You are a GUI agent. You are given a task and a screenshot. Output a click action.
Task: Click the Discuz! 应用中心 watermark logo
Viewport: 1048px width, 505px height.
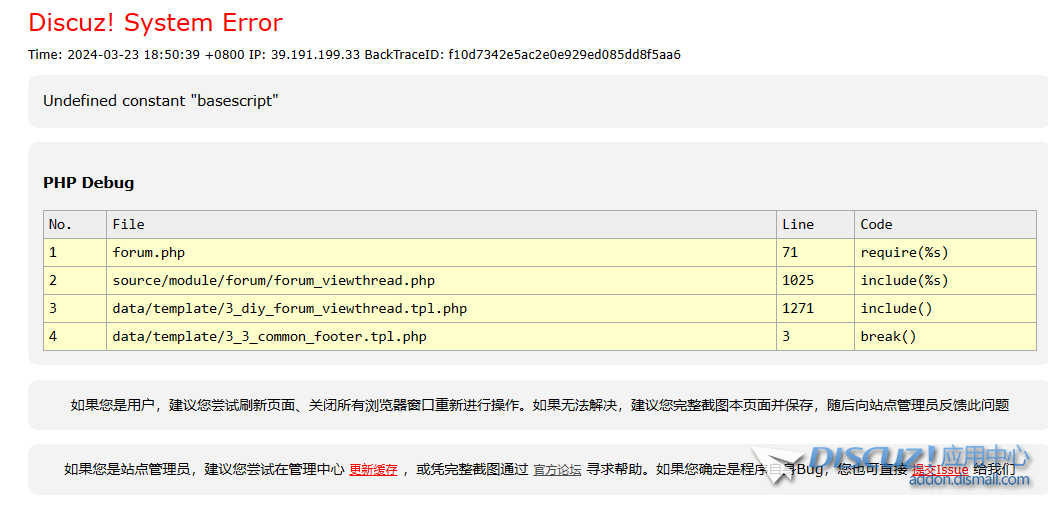918,459
